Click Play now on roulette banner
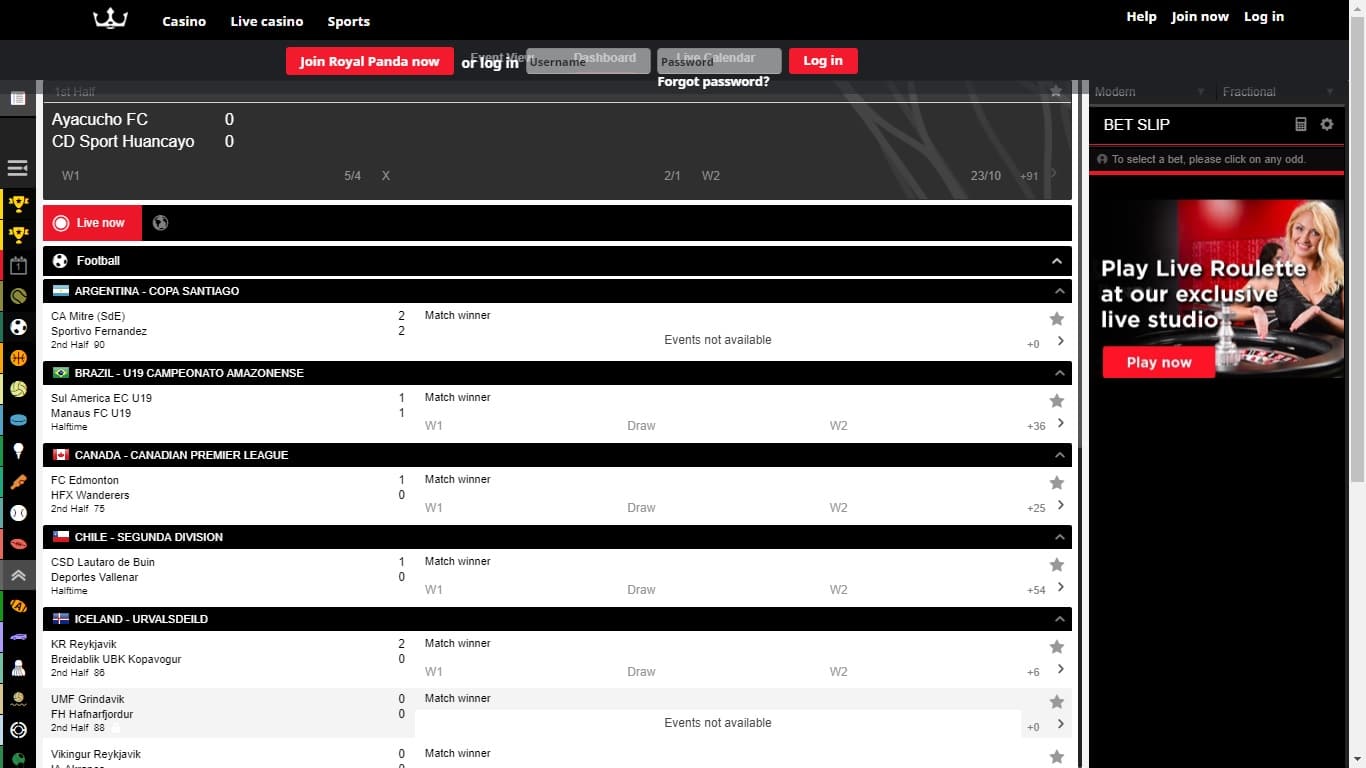Screen dimensions: 1366x768 1159,362
